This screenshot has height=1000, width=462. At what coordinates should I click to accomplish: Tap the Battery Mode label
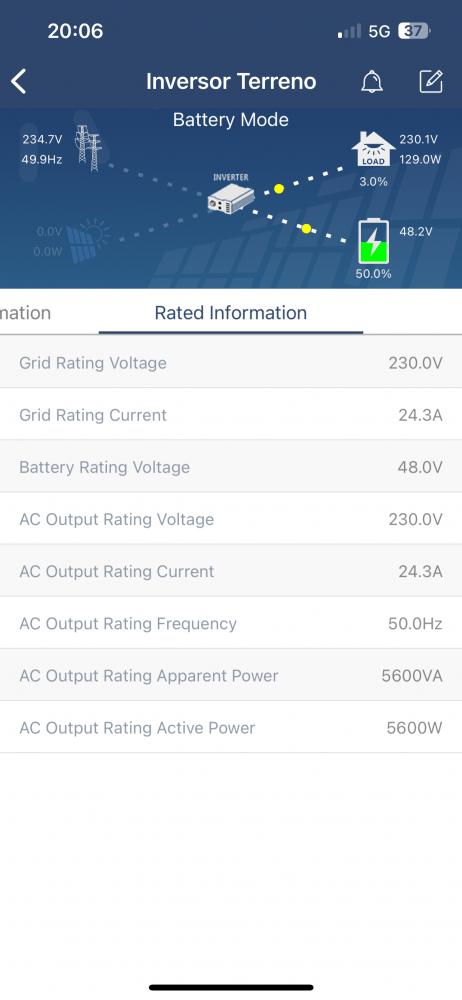(x=230, y=120)
